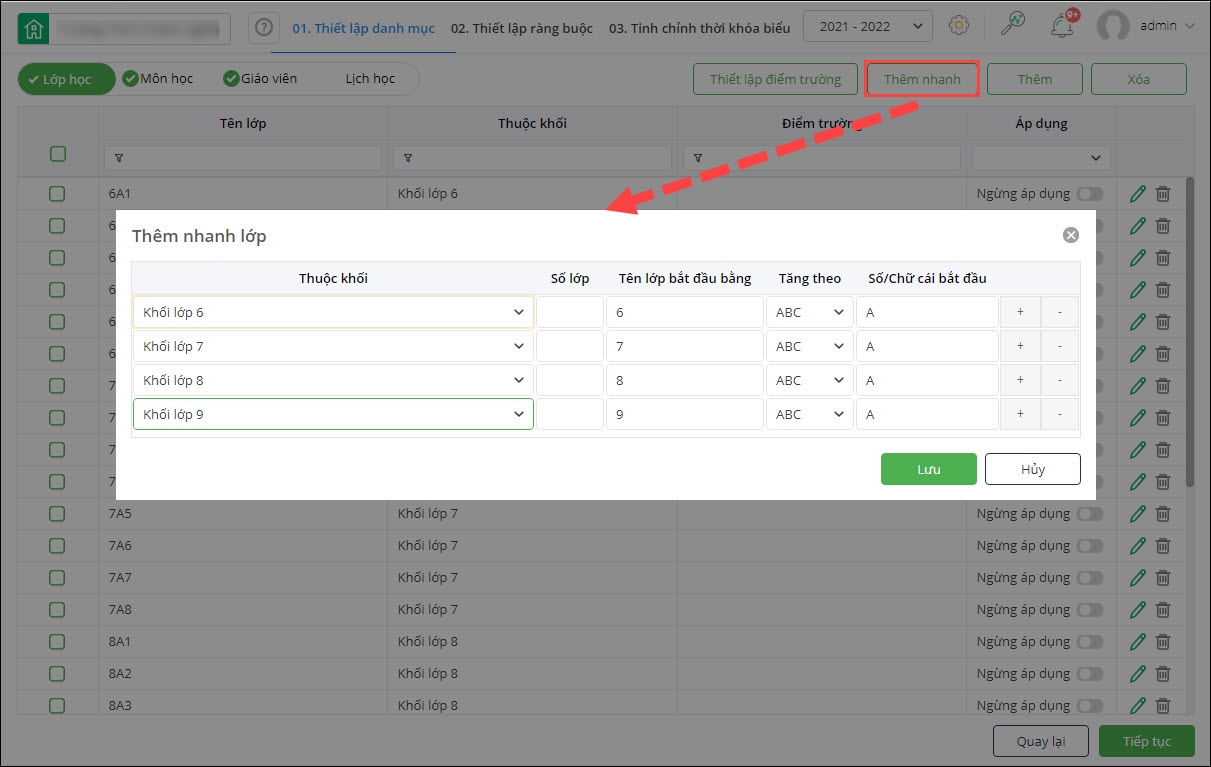Check the checkbox for class 8A2
This screenshot has width=1211, height=767.
pos(57,674)
